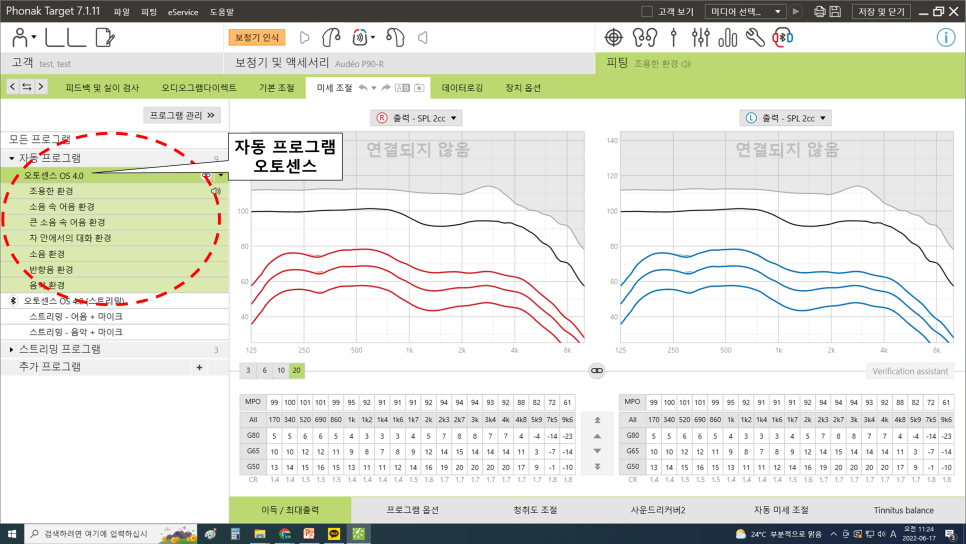The height and width of the screenshot is (544, 966).
Task: Open the 프로그램 옵션 bottom tab
Action: click(x=413, y=510)
